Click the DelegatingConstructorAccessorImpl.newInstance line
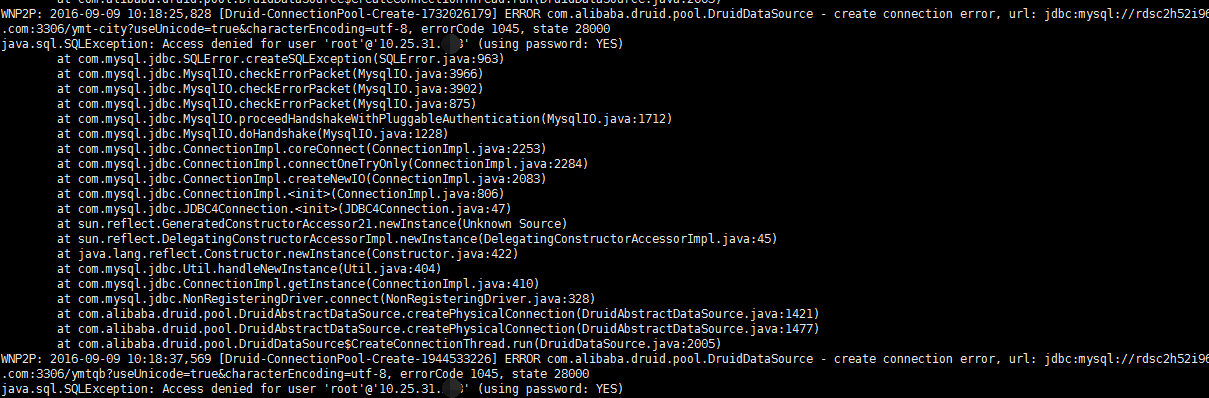The width and height of the screenshot is (1209, 398). pos(417,239)
